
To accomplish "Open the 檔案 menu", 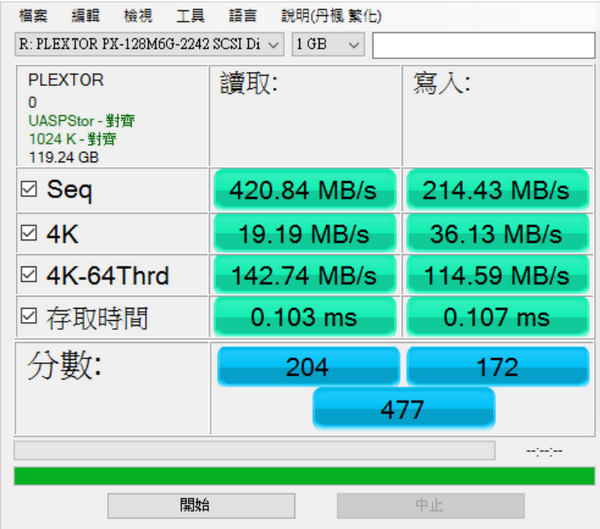I will point(33,16).
